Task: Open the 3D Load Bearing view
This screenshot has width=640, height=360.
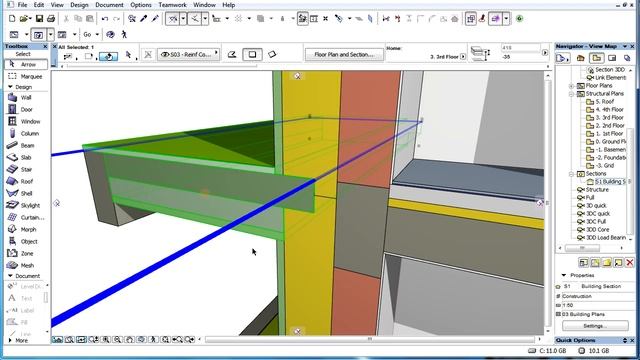Action: coord(601,238)
